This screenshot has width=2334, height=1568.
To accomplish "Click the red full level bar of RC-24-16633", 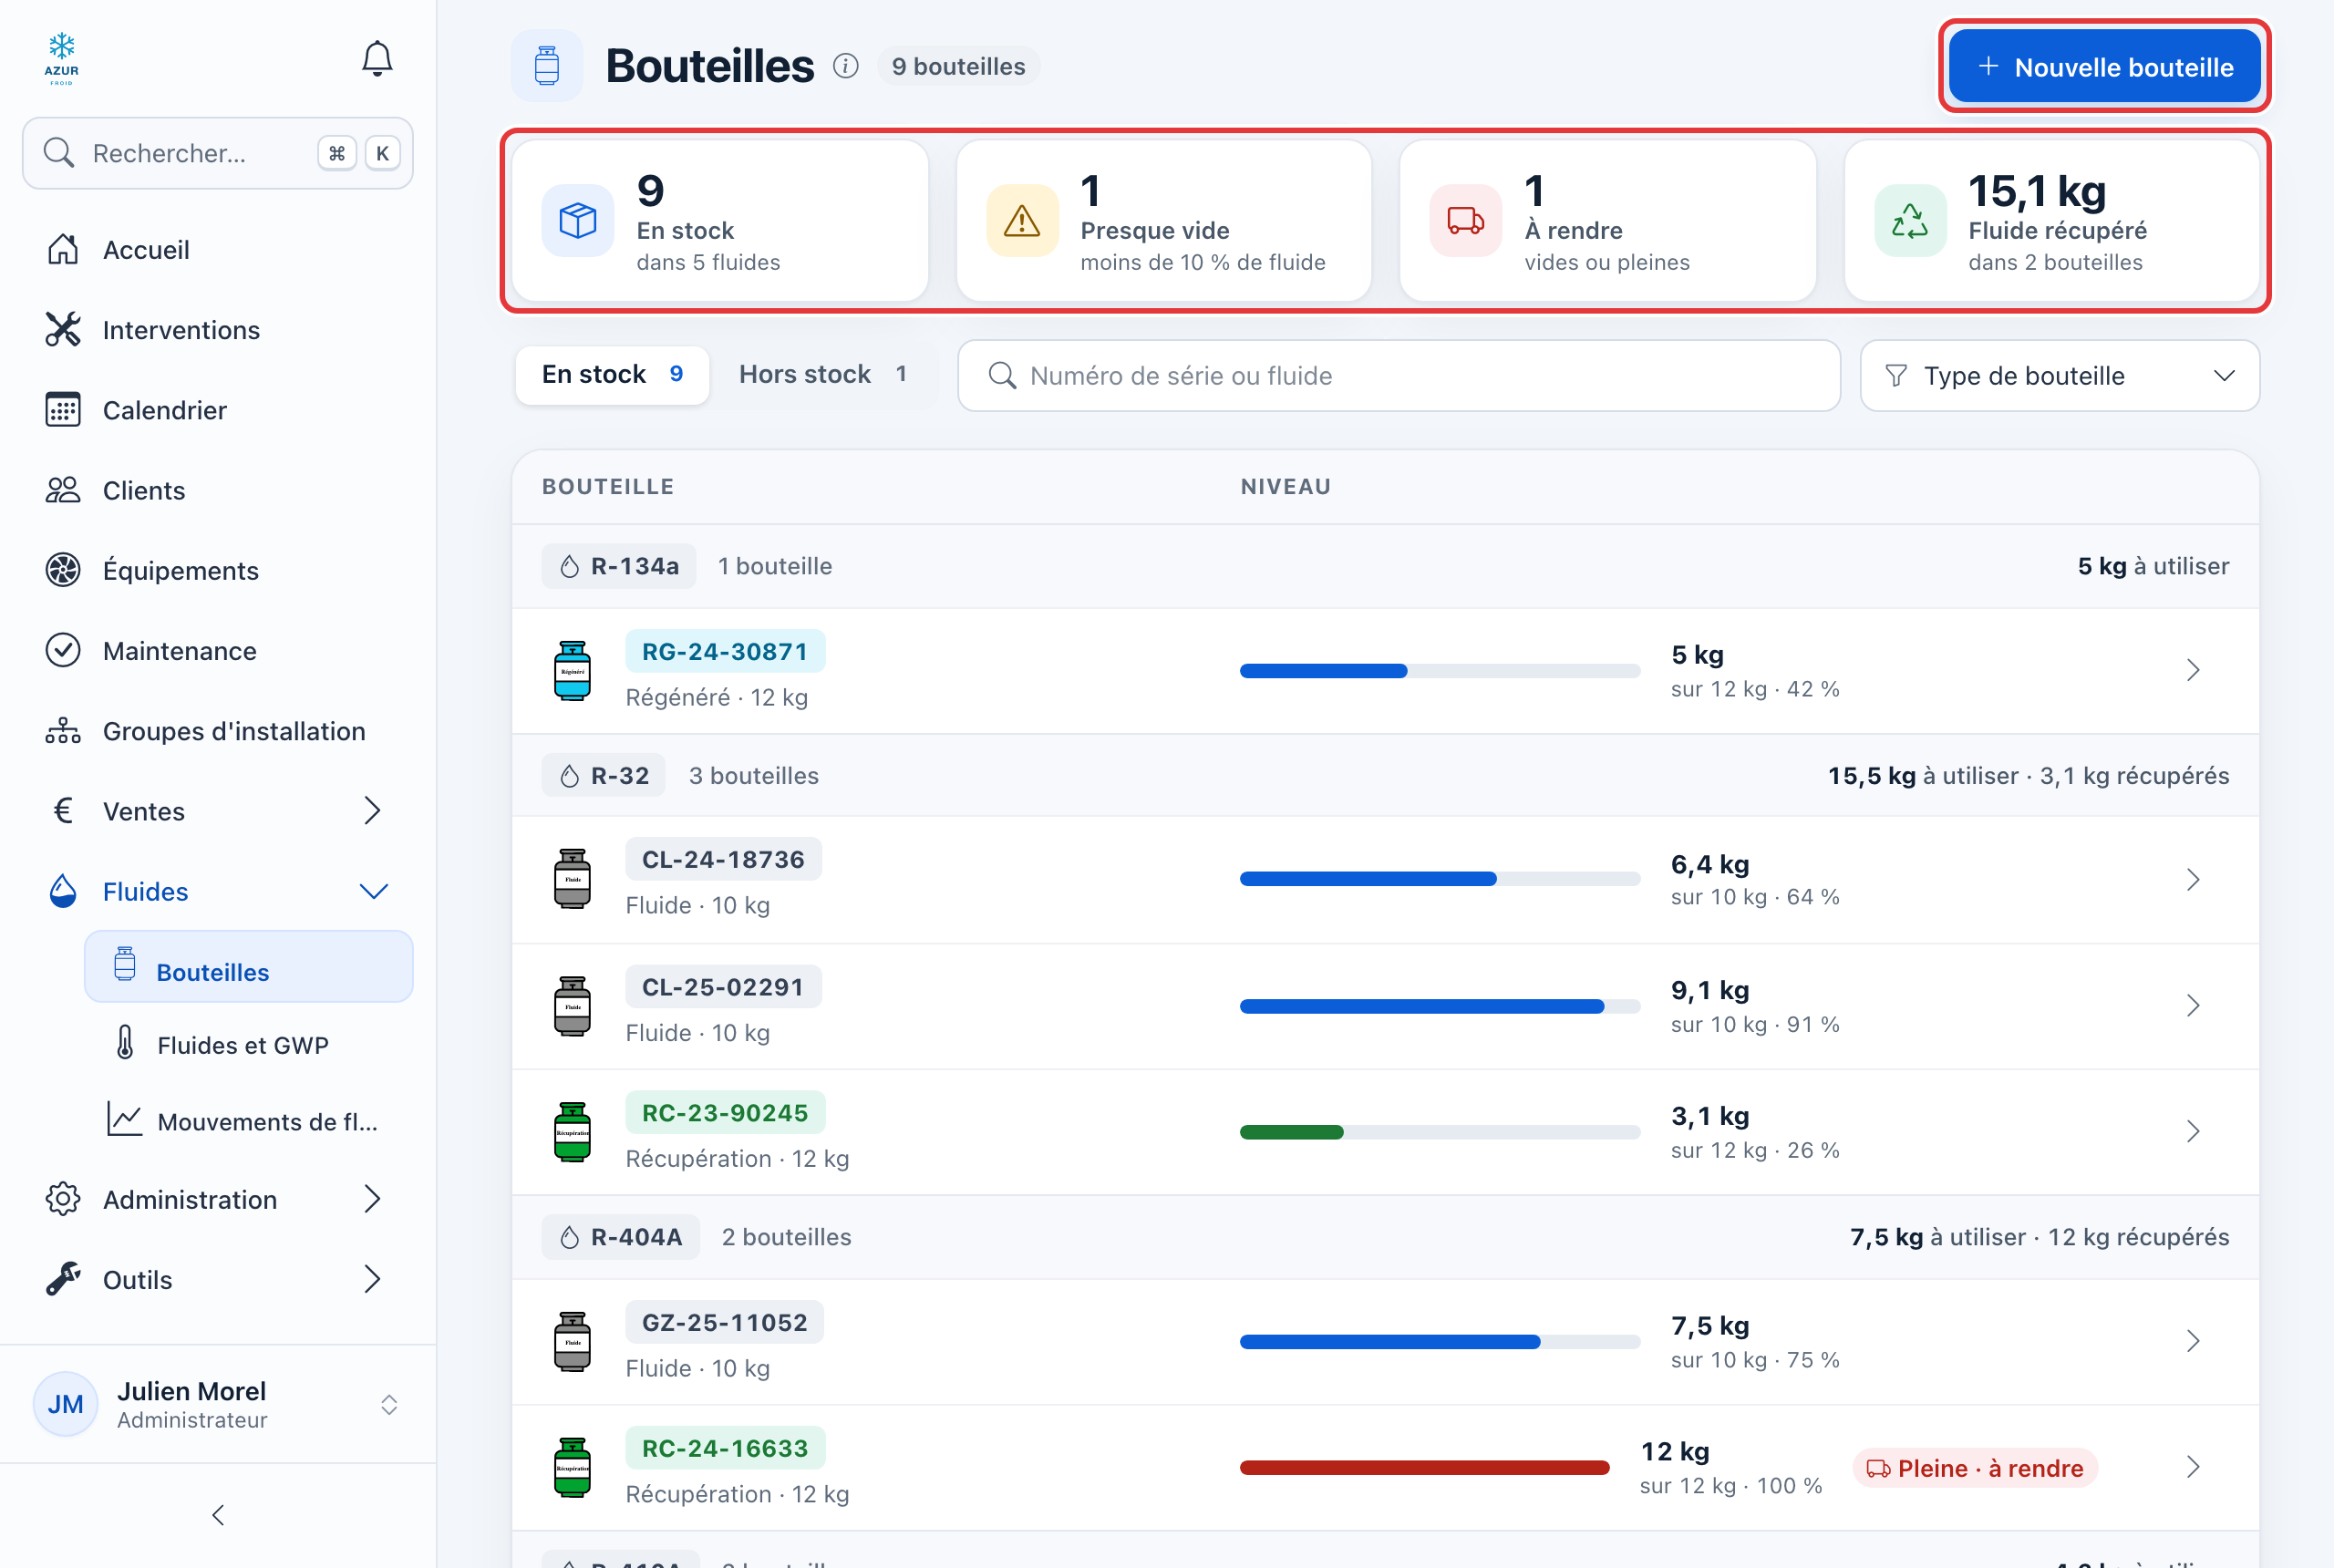I will click(x=1425, y=1468).
